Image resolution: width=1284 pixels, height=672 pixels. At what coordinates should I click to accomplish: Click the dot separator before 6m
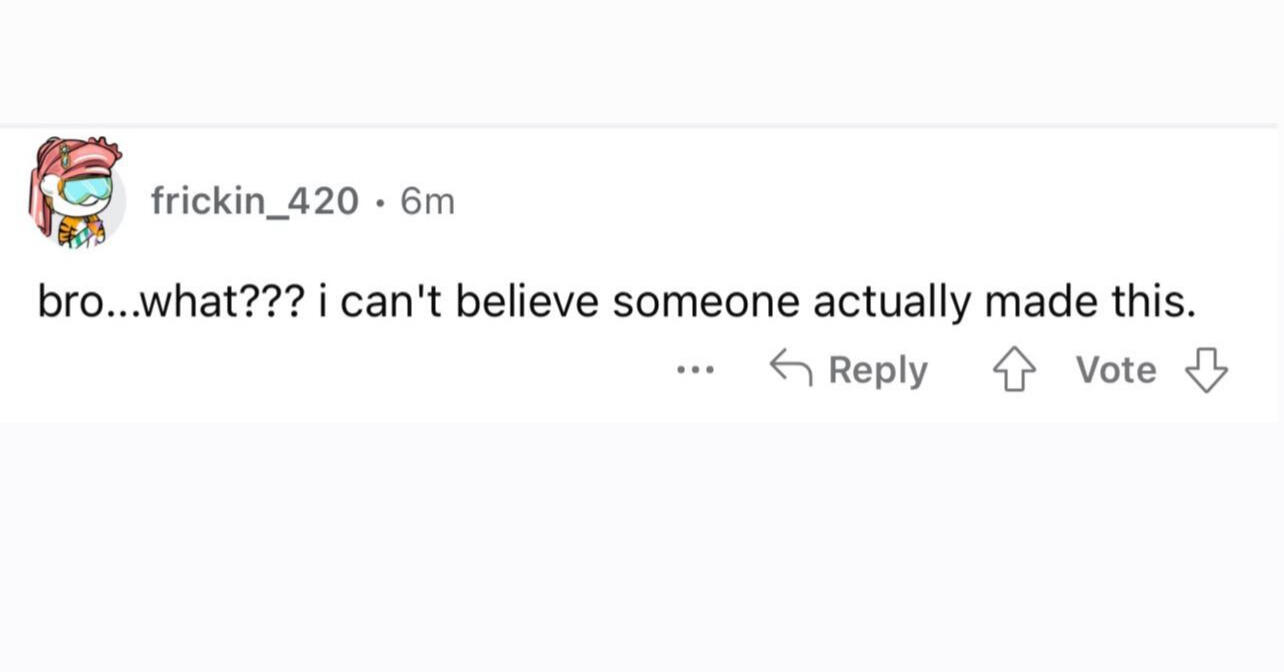click(379, 203)
